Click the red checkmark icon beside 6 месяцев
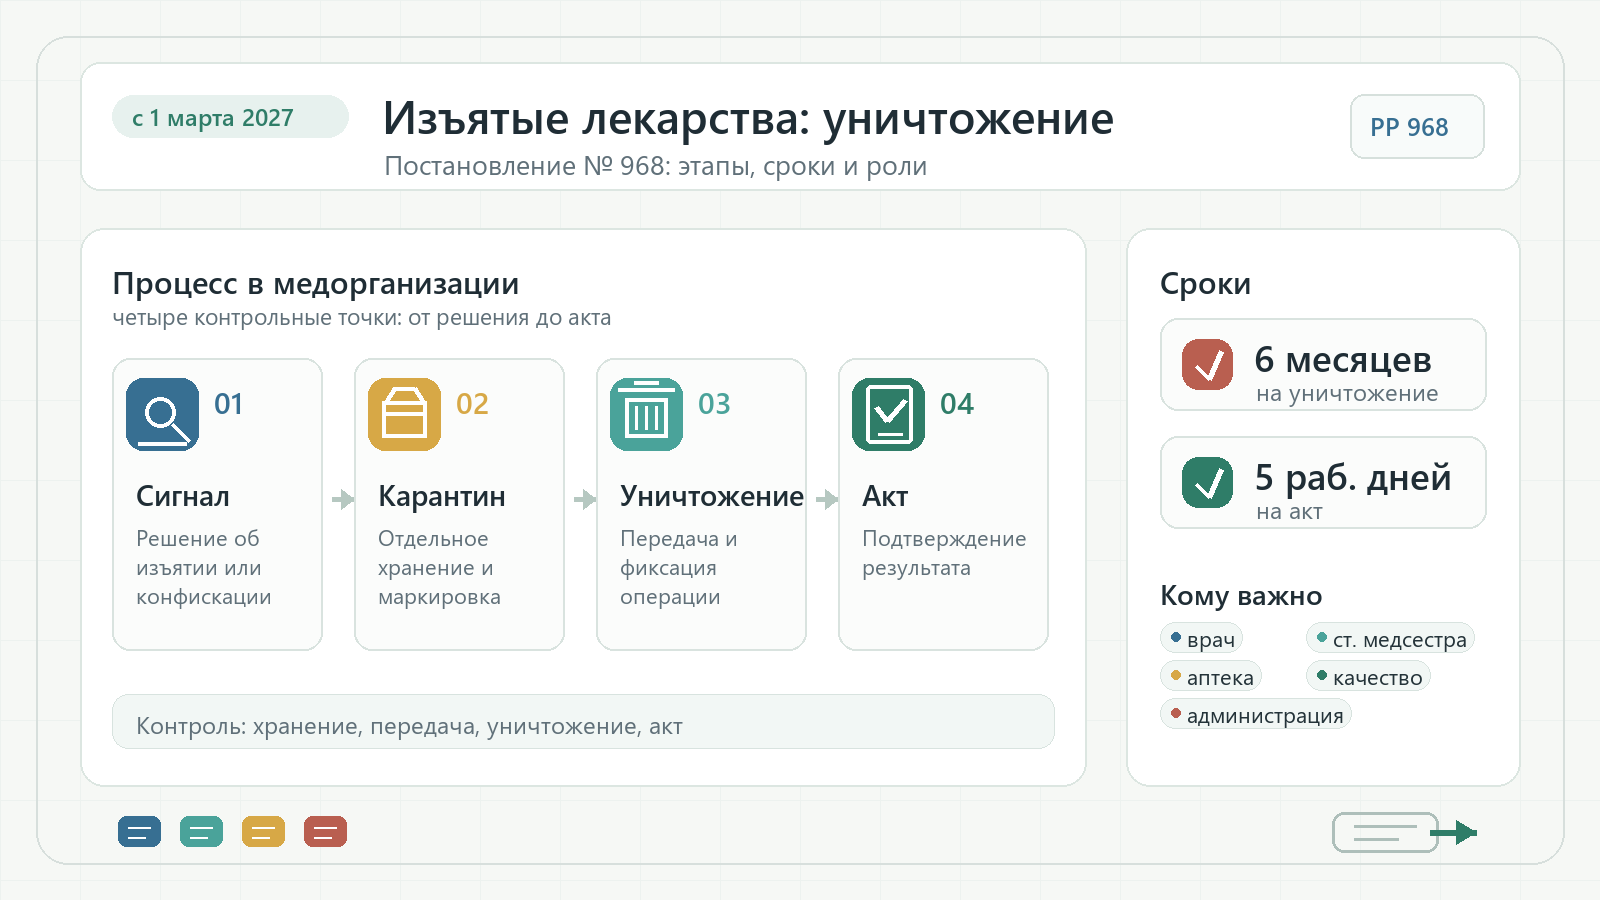1600x900 pixels. [1207, 364]
